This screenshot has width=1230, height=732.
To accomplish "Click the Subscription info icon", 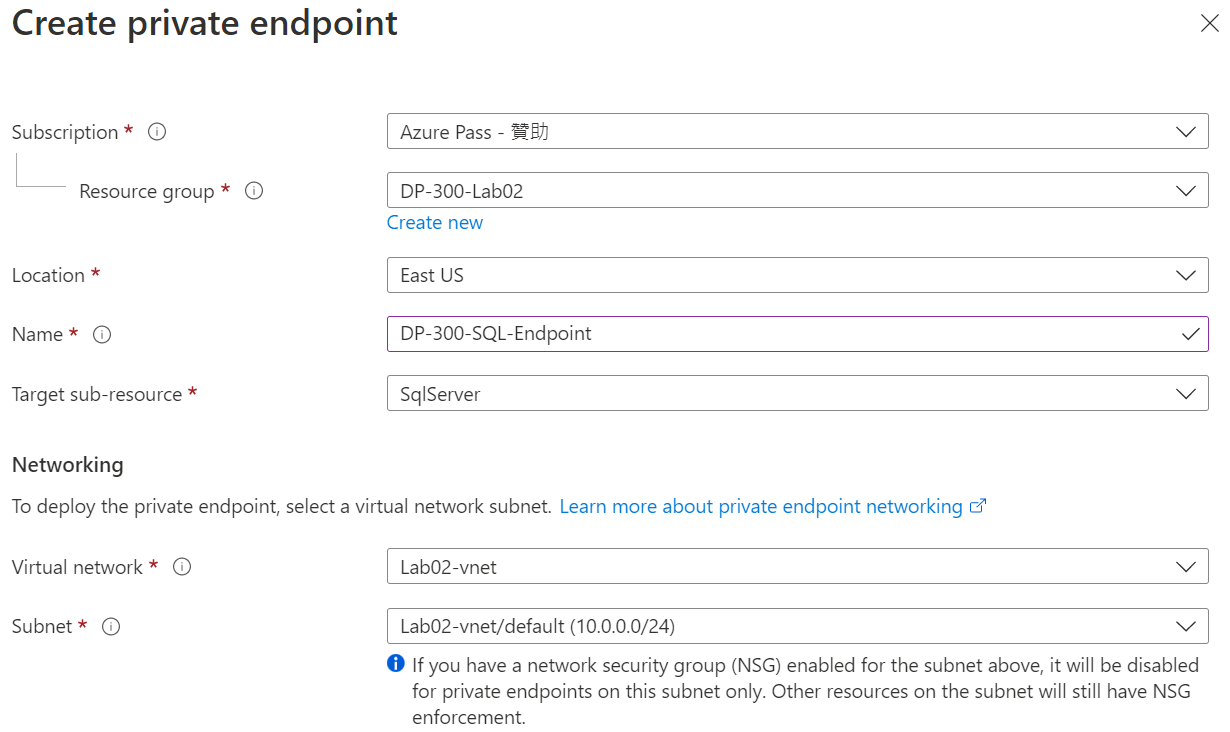I will click(157, 132).
